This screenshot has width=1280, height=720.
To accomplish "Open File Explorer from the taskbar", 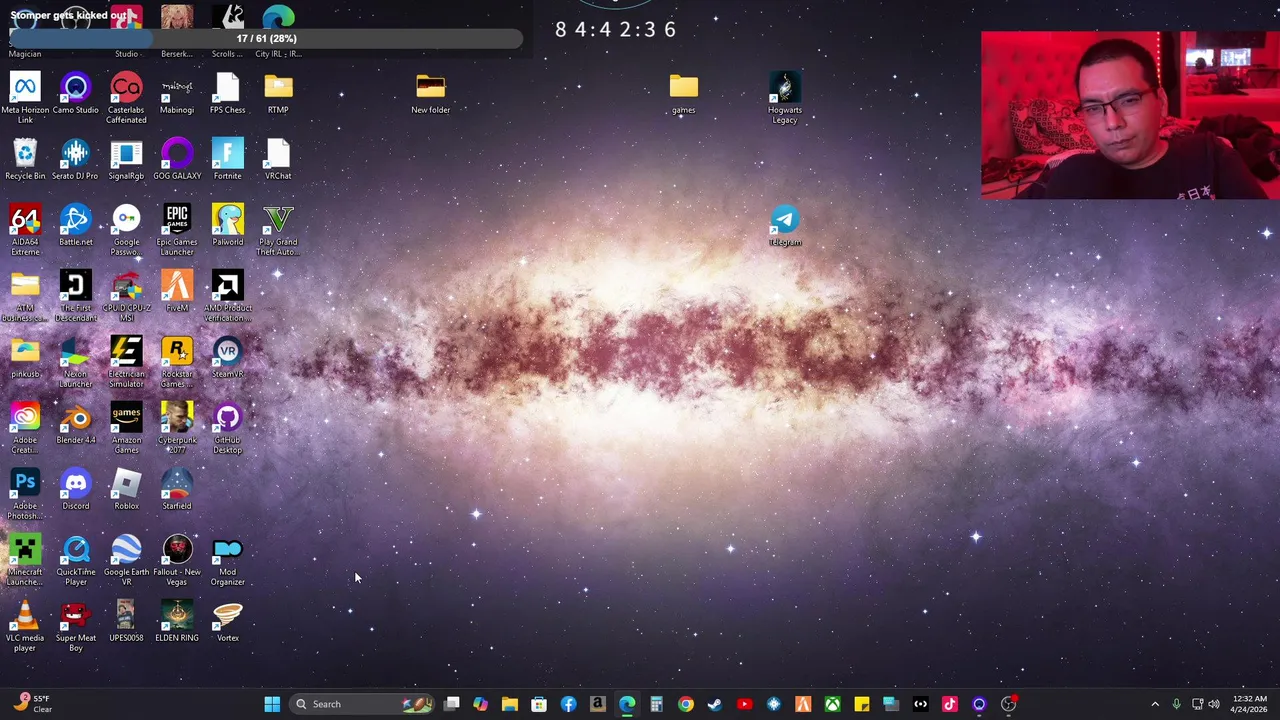I will (510, 704).
